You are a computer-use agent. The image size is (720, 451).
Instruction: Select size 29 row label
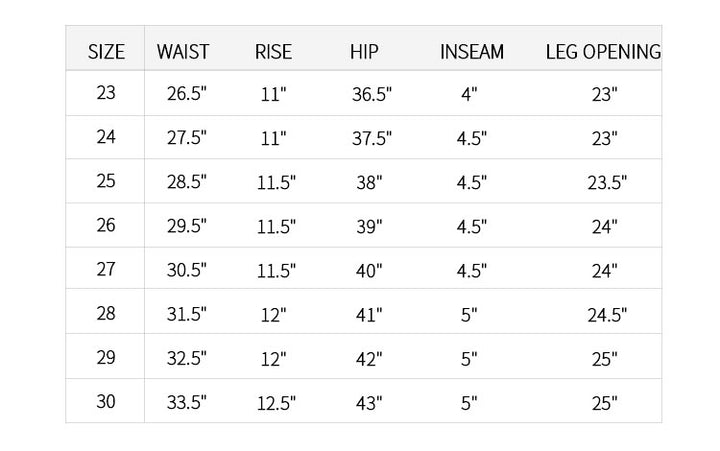106,357
